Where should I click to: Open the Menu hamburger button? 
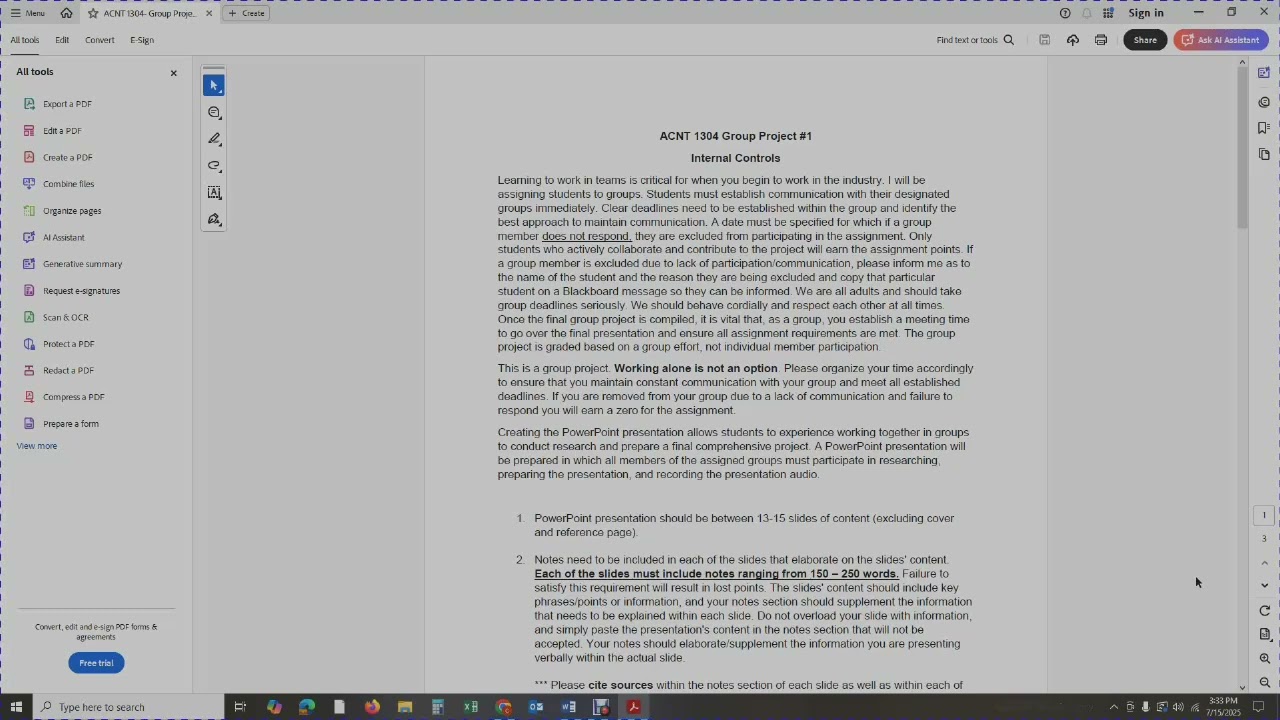(x=28, y=13)
